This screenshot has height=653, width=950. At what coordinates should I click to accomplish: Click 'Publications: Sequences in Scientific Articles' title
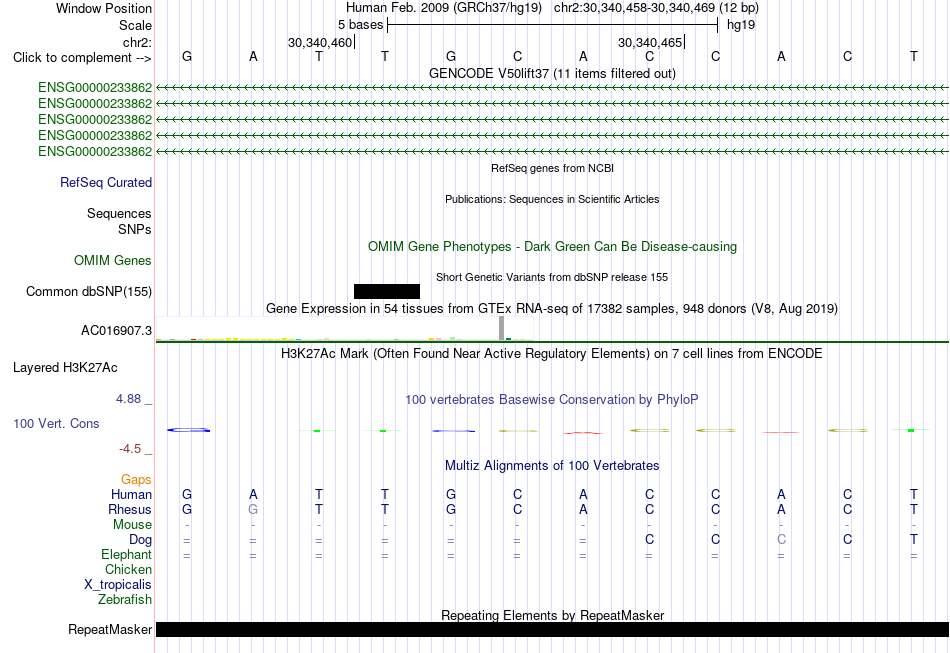[552, 199]
